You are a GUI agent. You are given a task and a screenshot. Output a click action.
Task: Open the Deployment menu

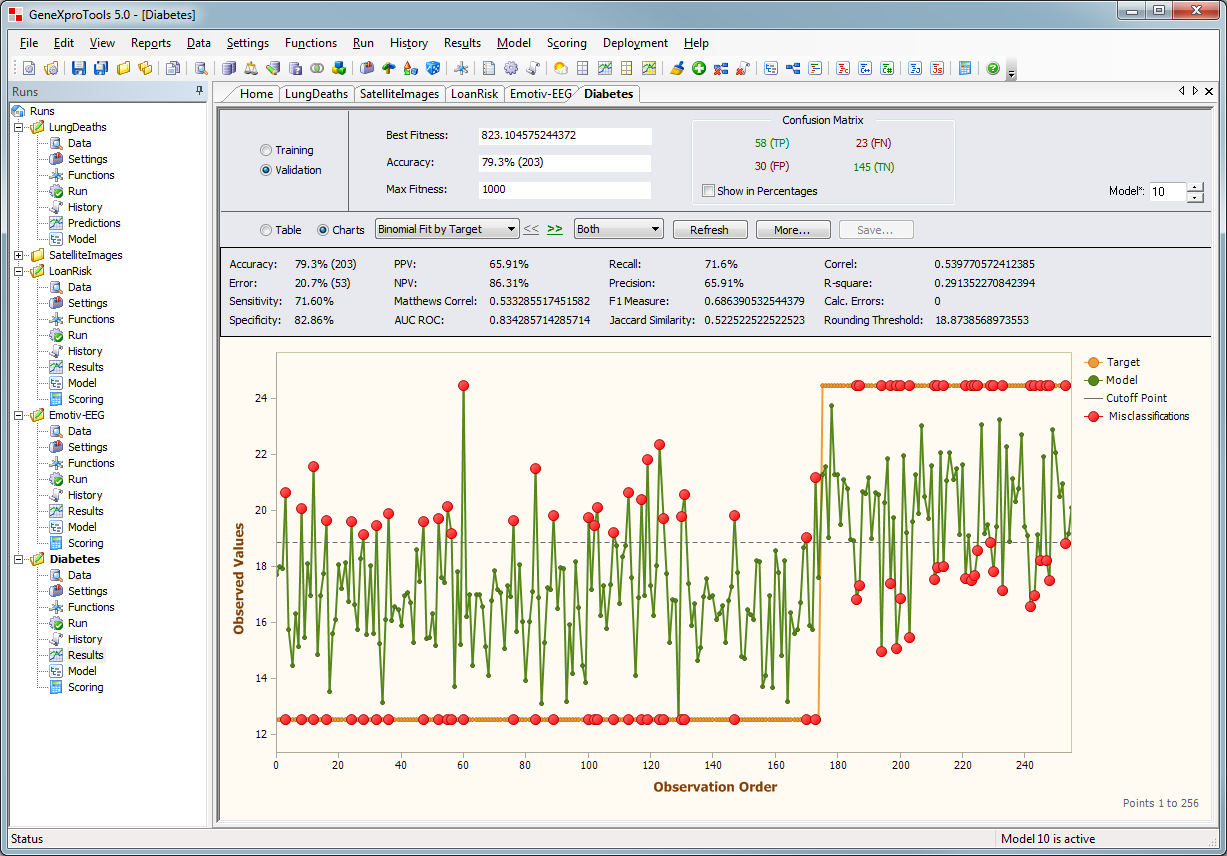coord(635,43)
